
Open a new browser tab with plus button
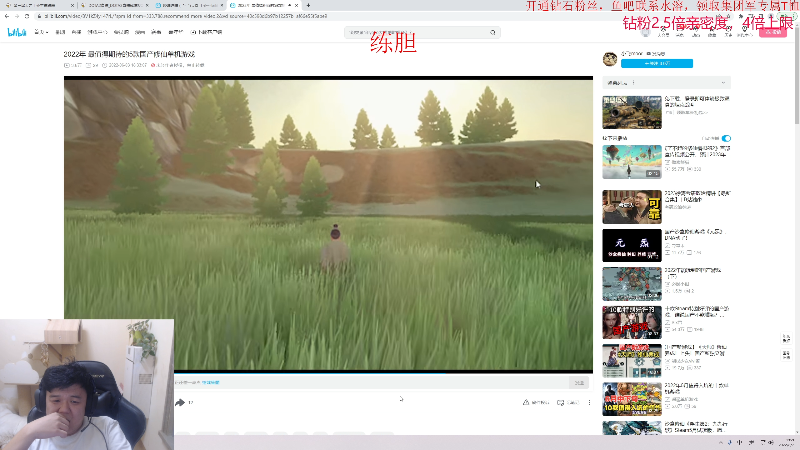[308, 5]
